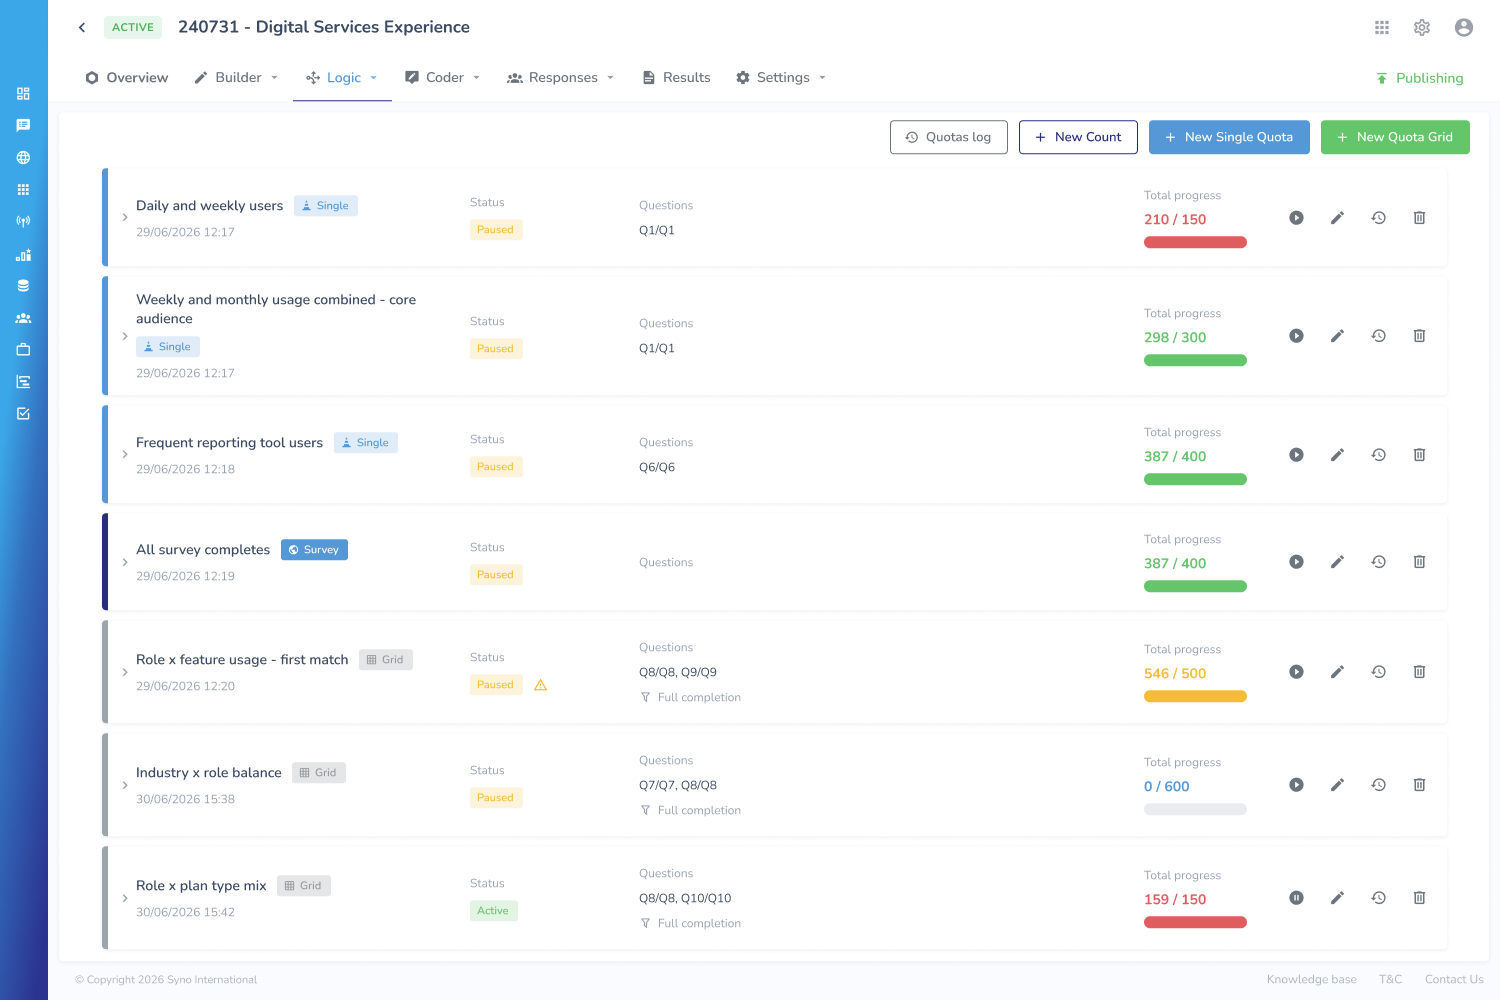Open the user account profile icon
This screenshot has height=1000, width=1500.
[1464, 28]
